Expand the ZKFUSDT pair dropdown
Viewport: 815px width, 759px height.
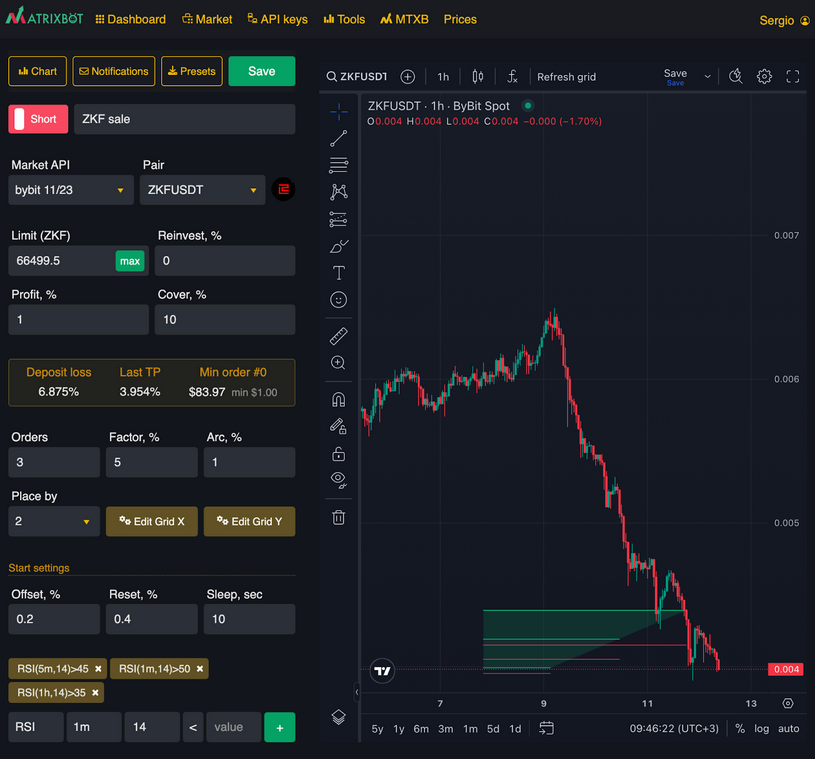(x=202, y=189)
